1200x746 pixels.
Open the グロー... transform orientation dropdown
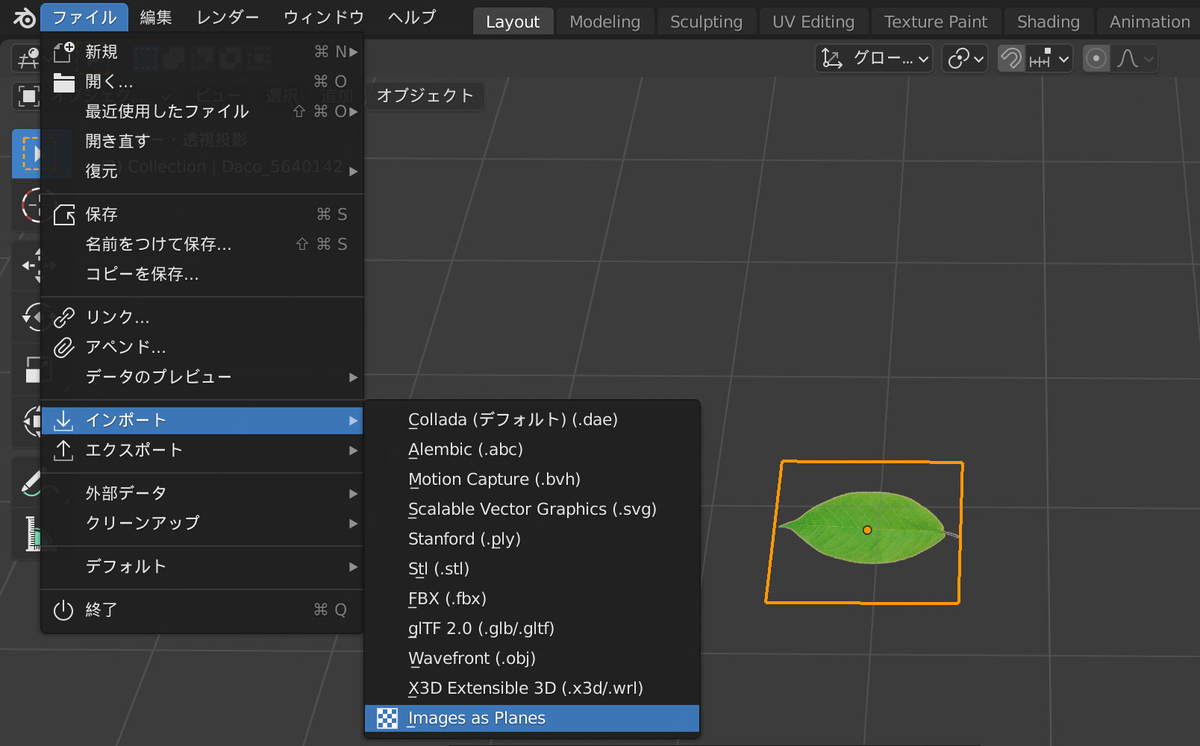coord(875,59)
